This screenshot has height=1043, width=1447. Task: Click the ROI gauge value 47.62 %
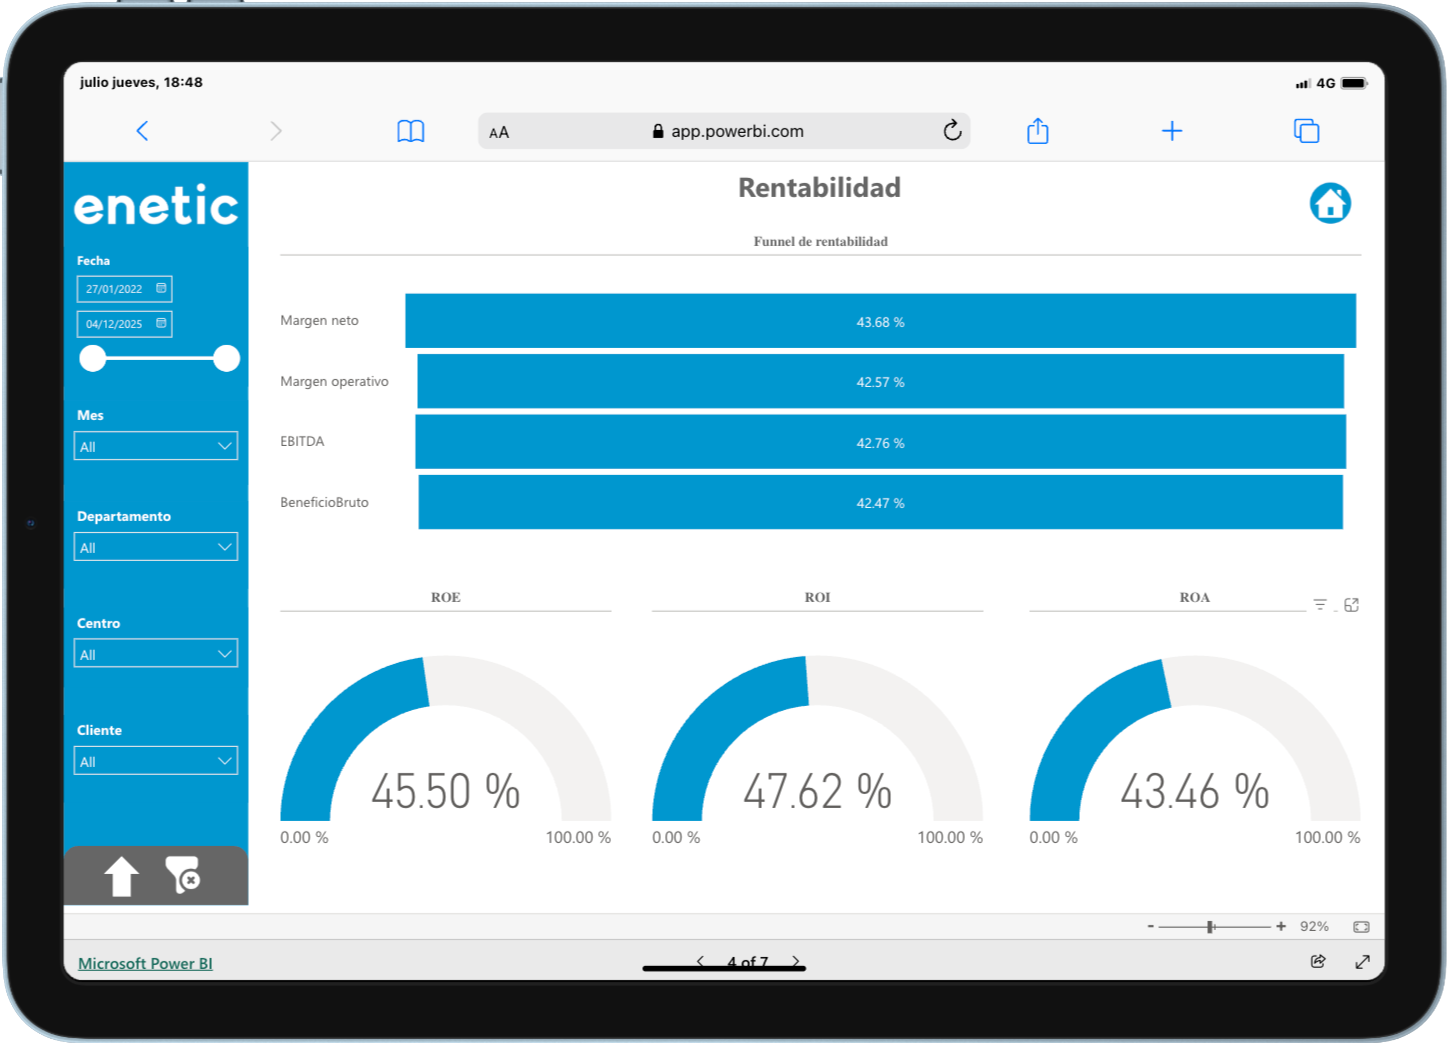click(817, 791)
